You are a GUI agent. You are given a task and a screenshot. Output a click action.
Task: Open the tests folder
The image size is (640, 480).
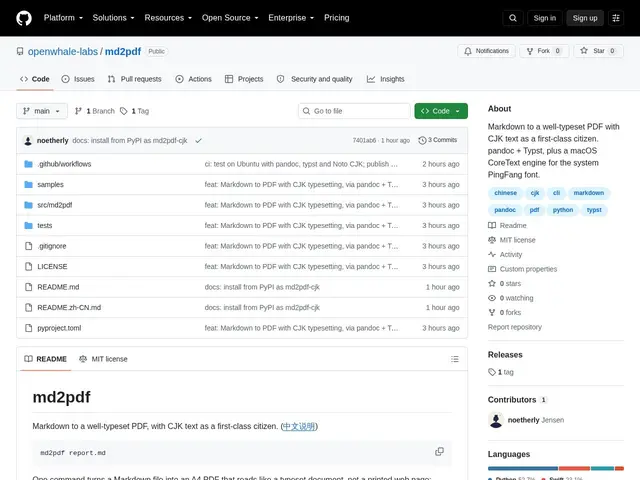coord(44,225)
